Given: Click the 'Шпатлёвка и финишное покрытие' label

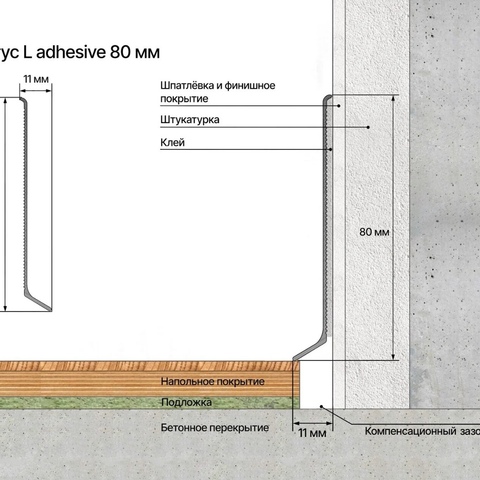Looking at the screenshot, I should tap(218, 92).
